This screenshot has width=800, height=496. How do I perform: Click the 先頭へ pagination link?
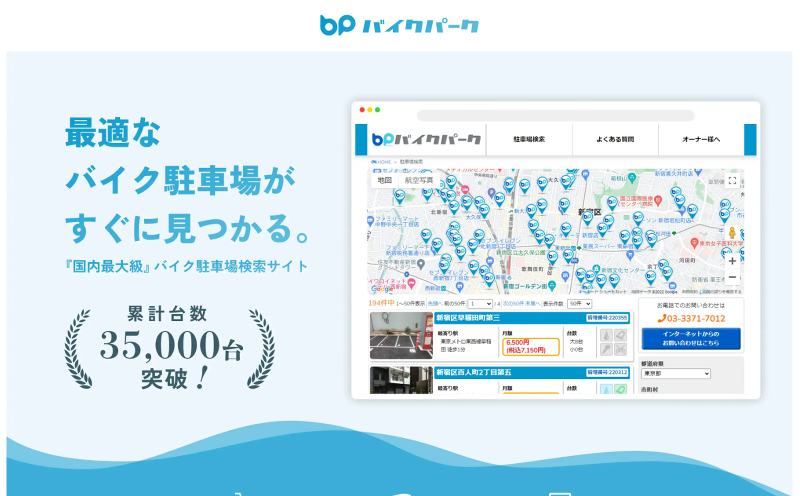pos(435,304)
